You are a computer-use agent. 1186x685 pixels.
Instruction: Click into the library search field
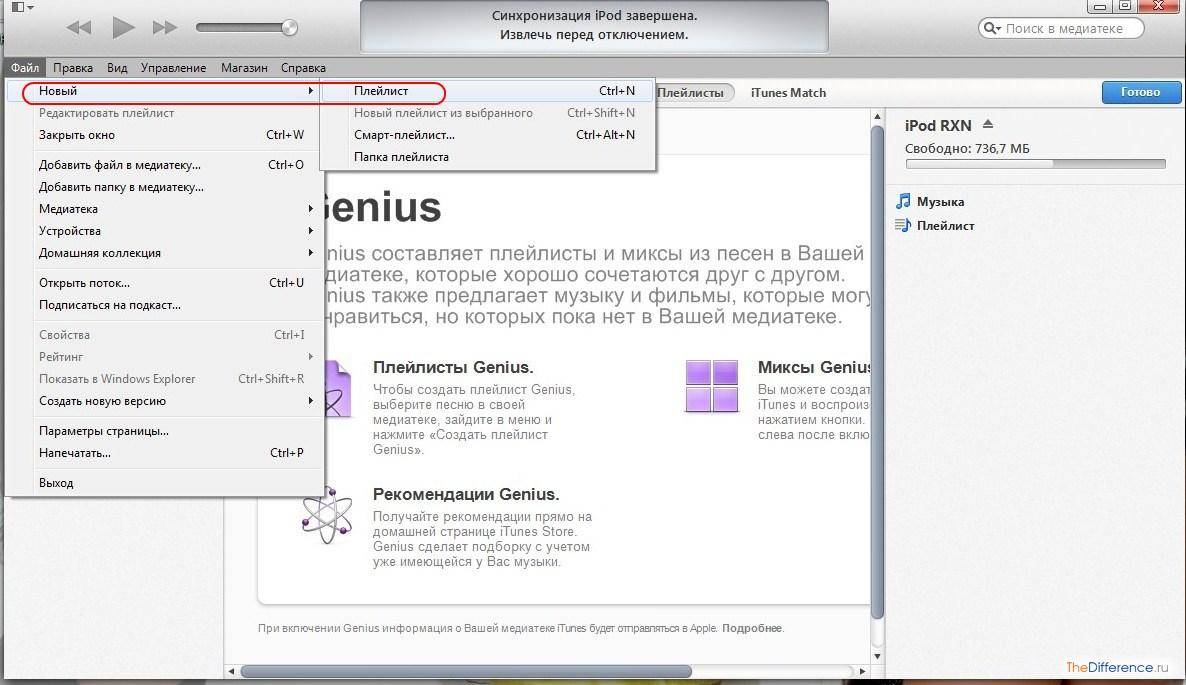click(1060, 29)
